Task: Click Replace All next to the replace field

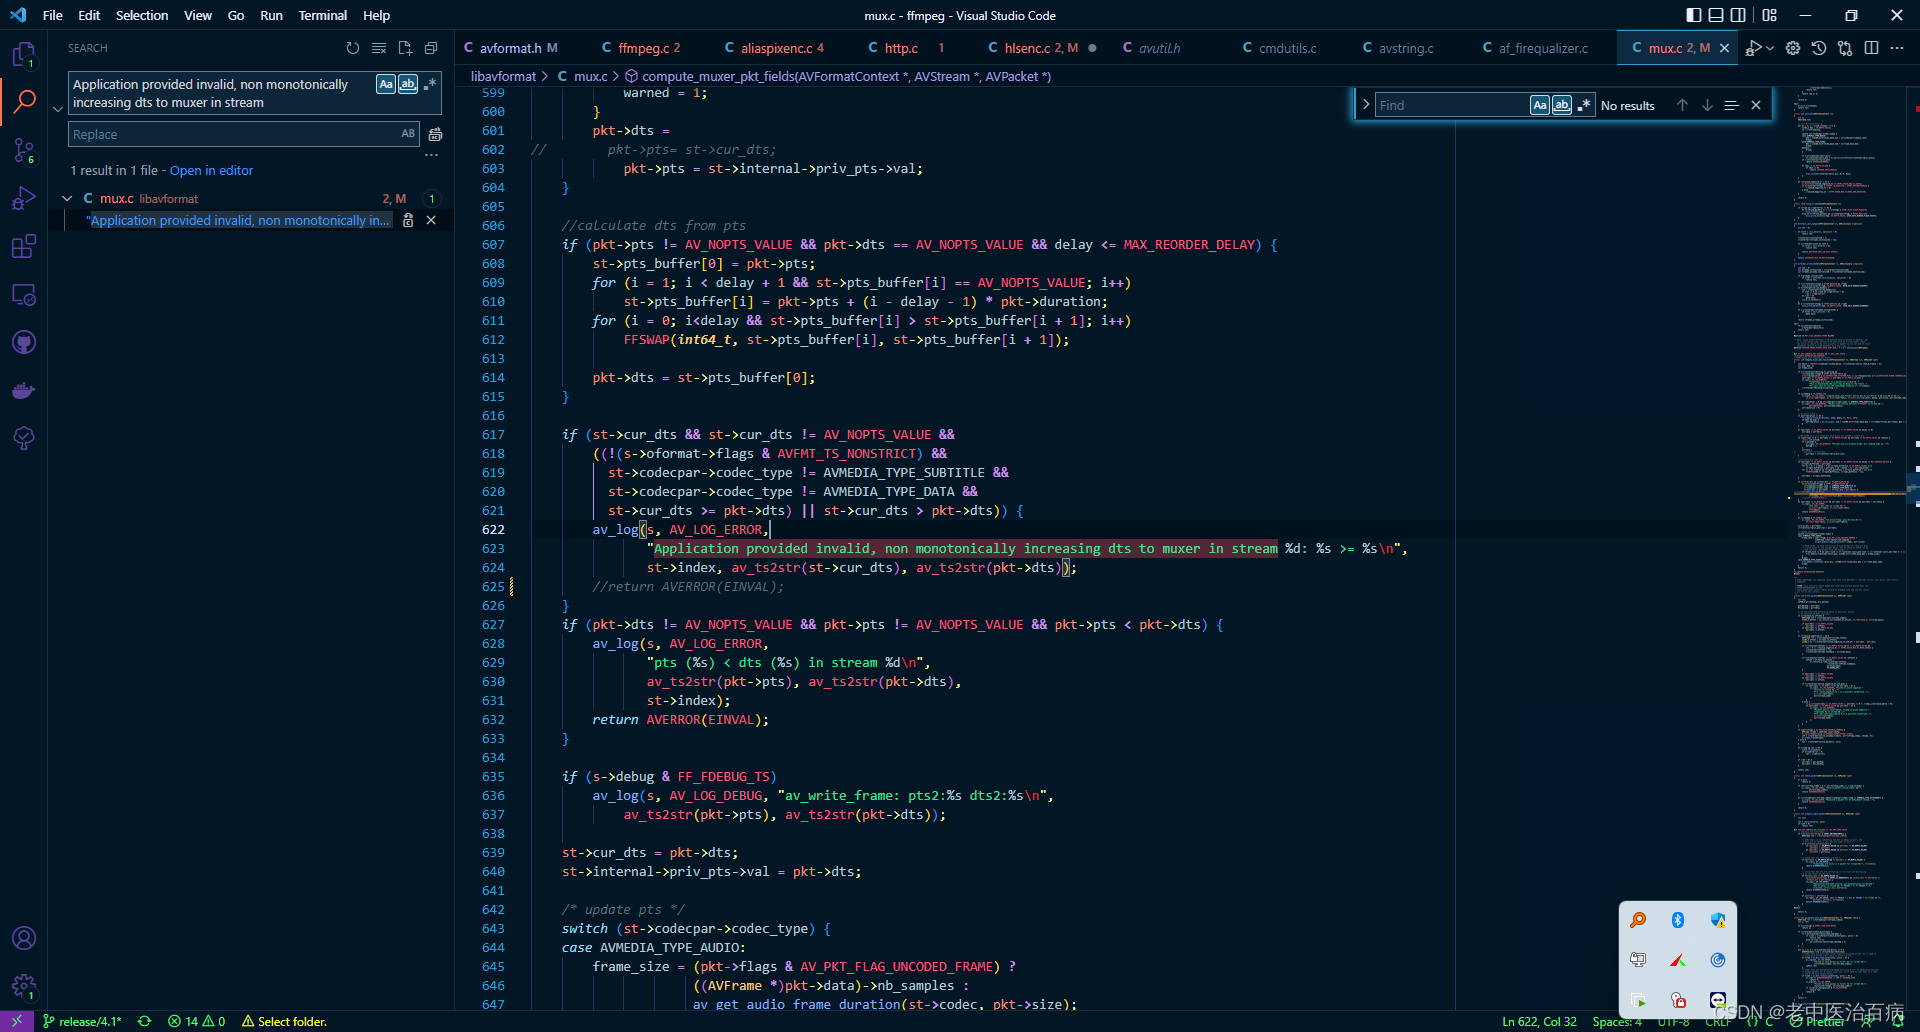Action: tap(435, 134)
